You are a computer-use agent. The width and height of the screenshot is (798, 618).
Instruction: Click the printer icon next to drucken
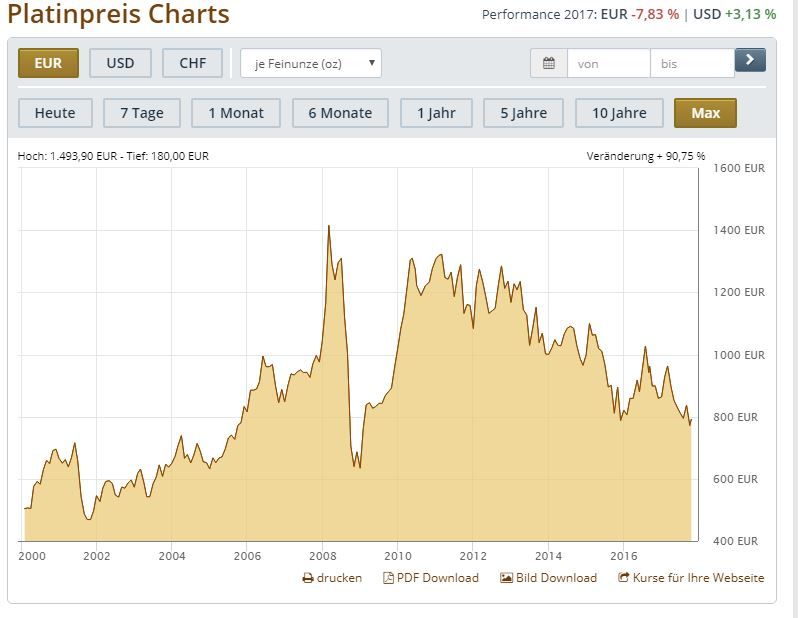point(308,578)
